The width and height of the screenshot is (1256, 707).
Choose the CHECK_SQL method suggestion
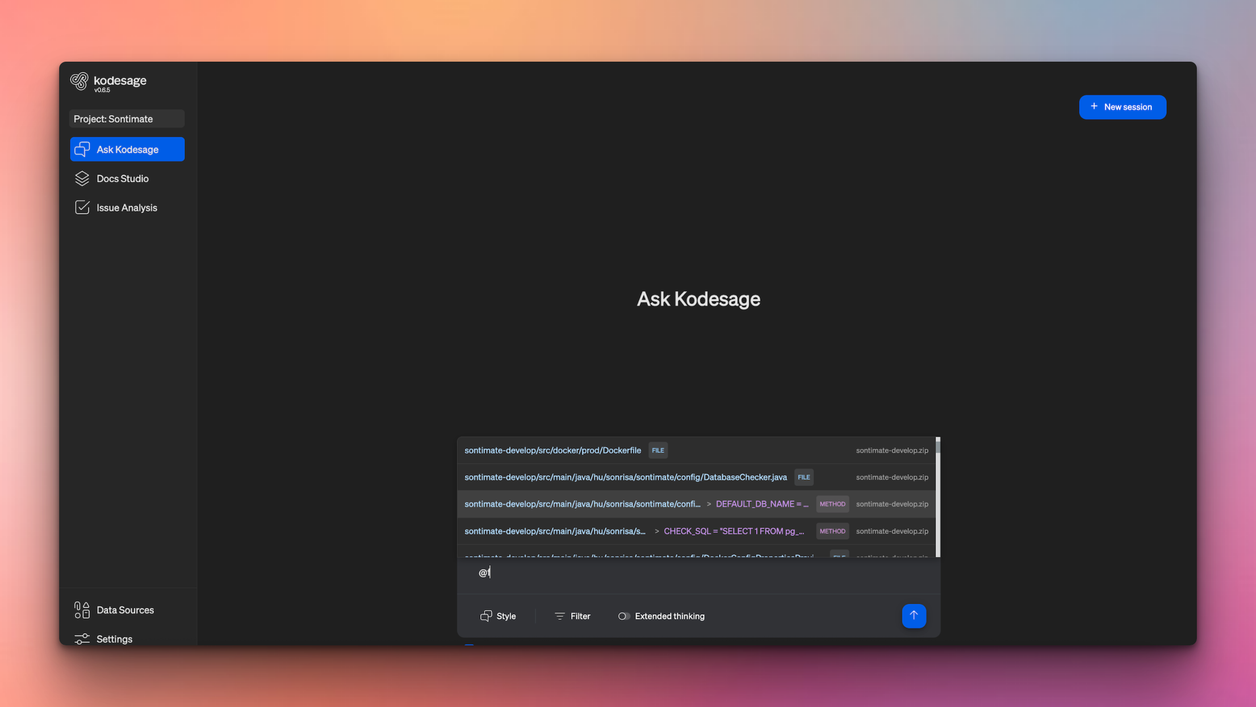[x=733, y=531]
